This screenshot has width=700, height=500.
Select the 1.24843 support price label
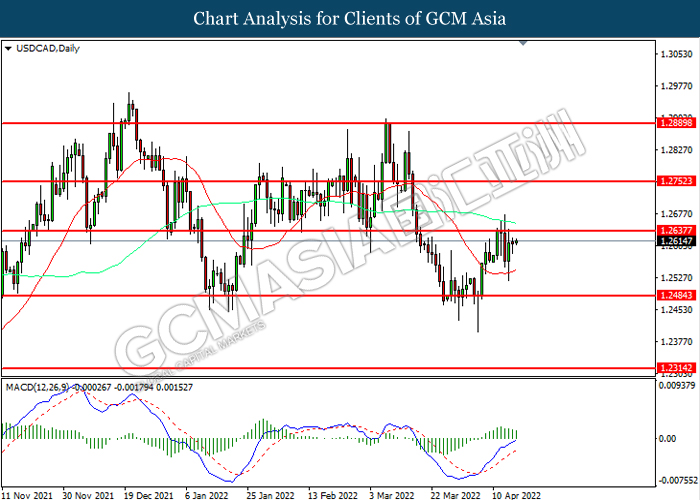click(x=676, y=295)
